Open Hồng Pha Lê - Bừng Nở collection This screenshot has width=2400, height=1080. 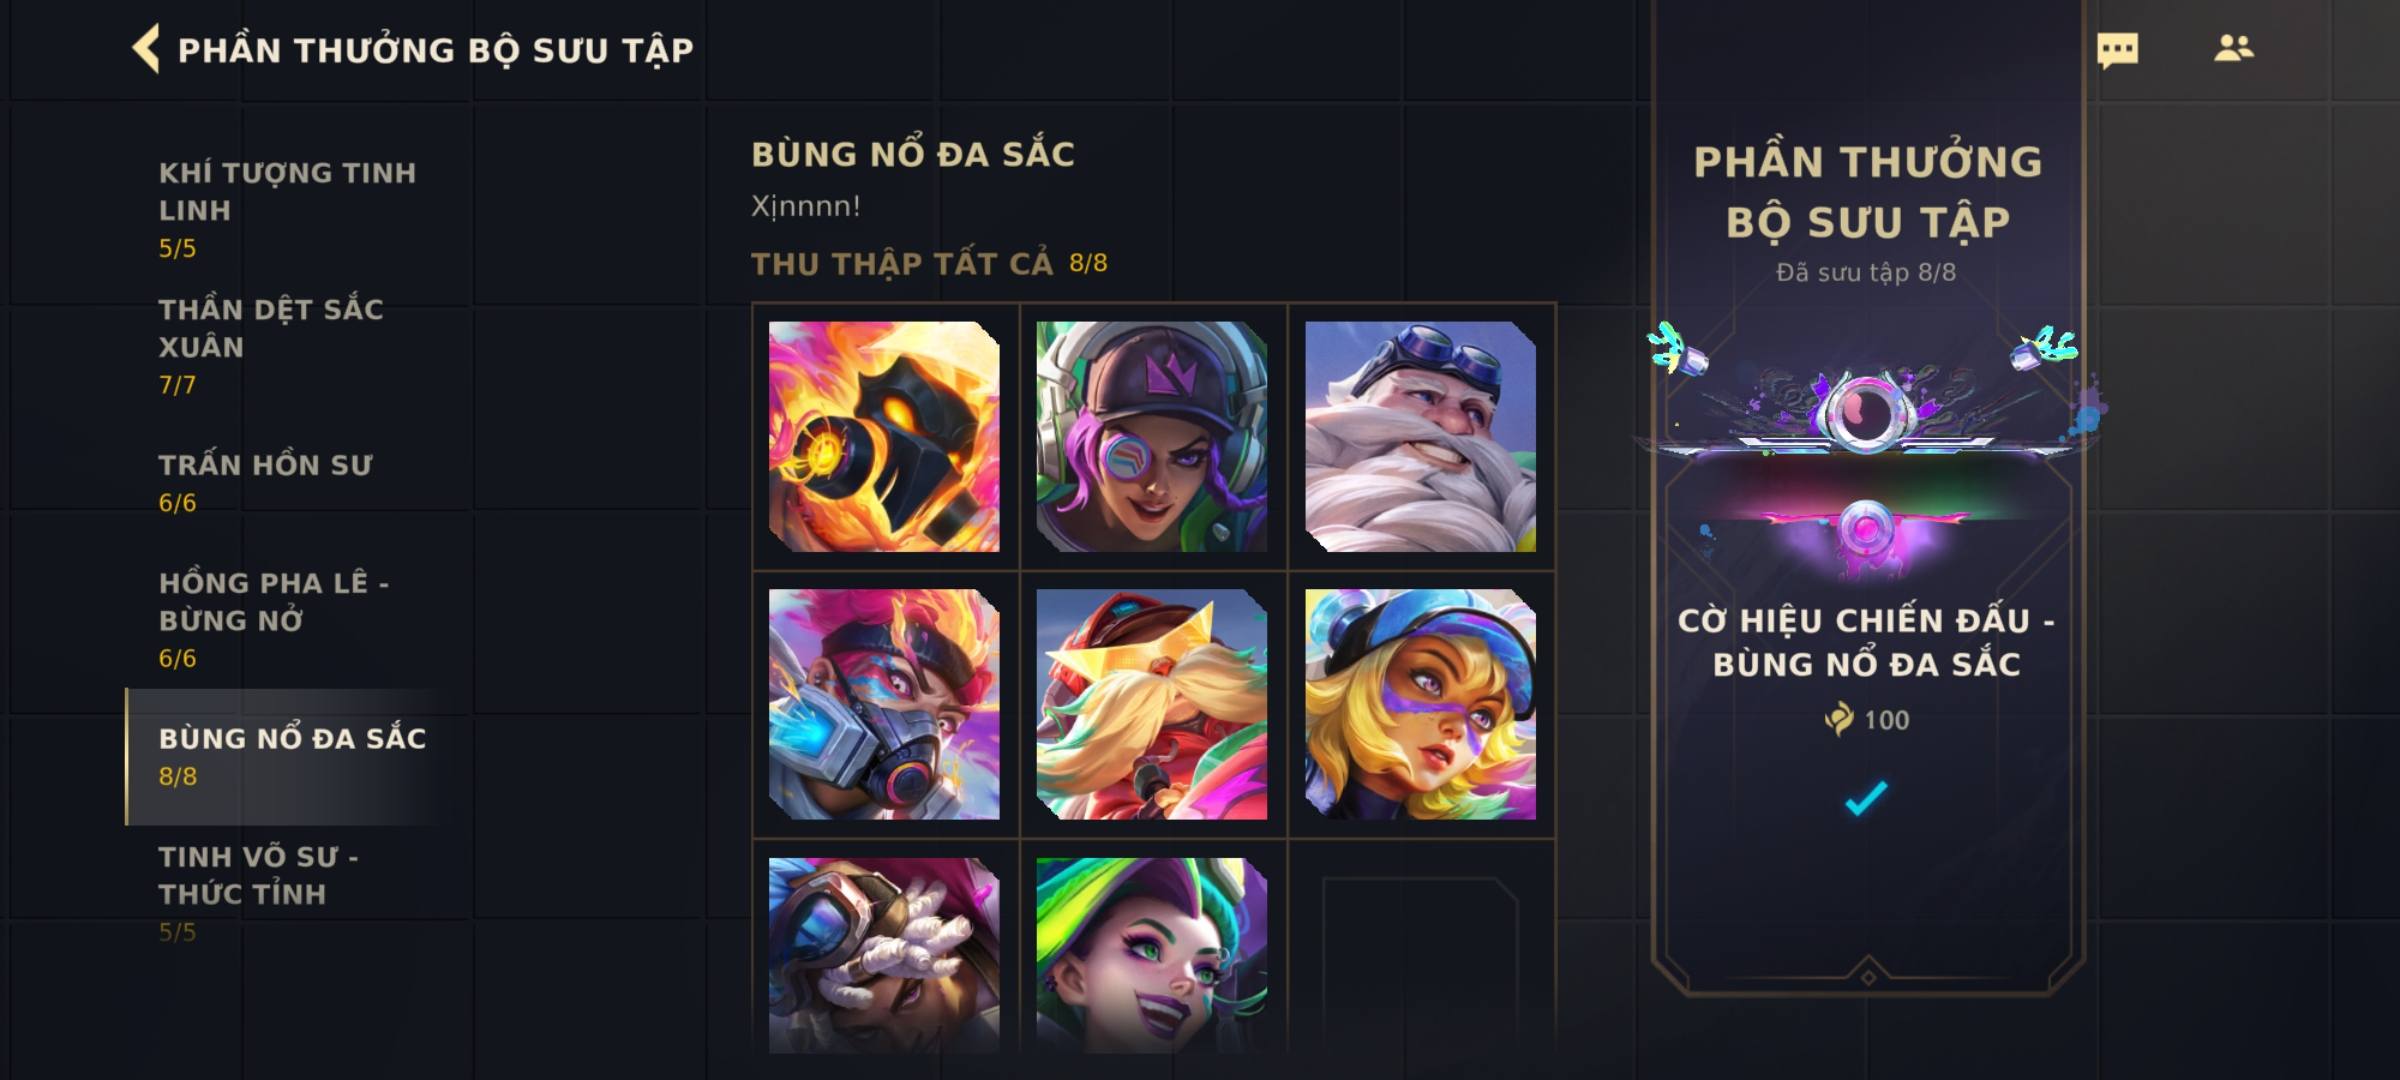(290, 619)
